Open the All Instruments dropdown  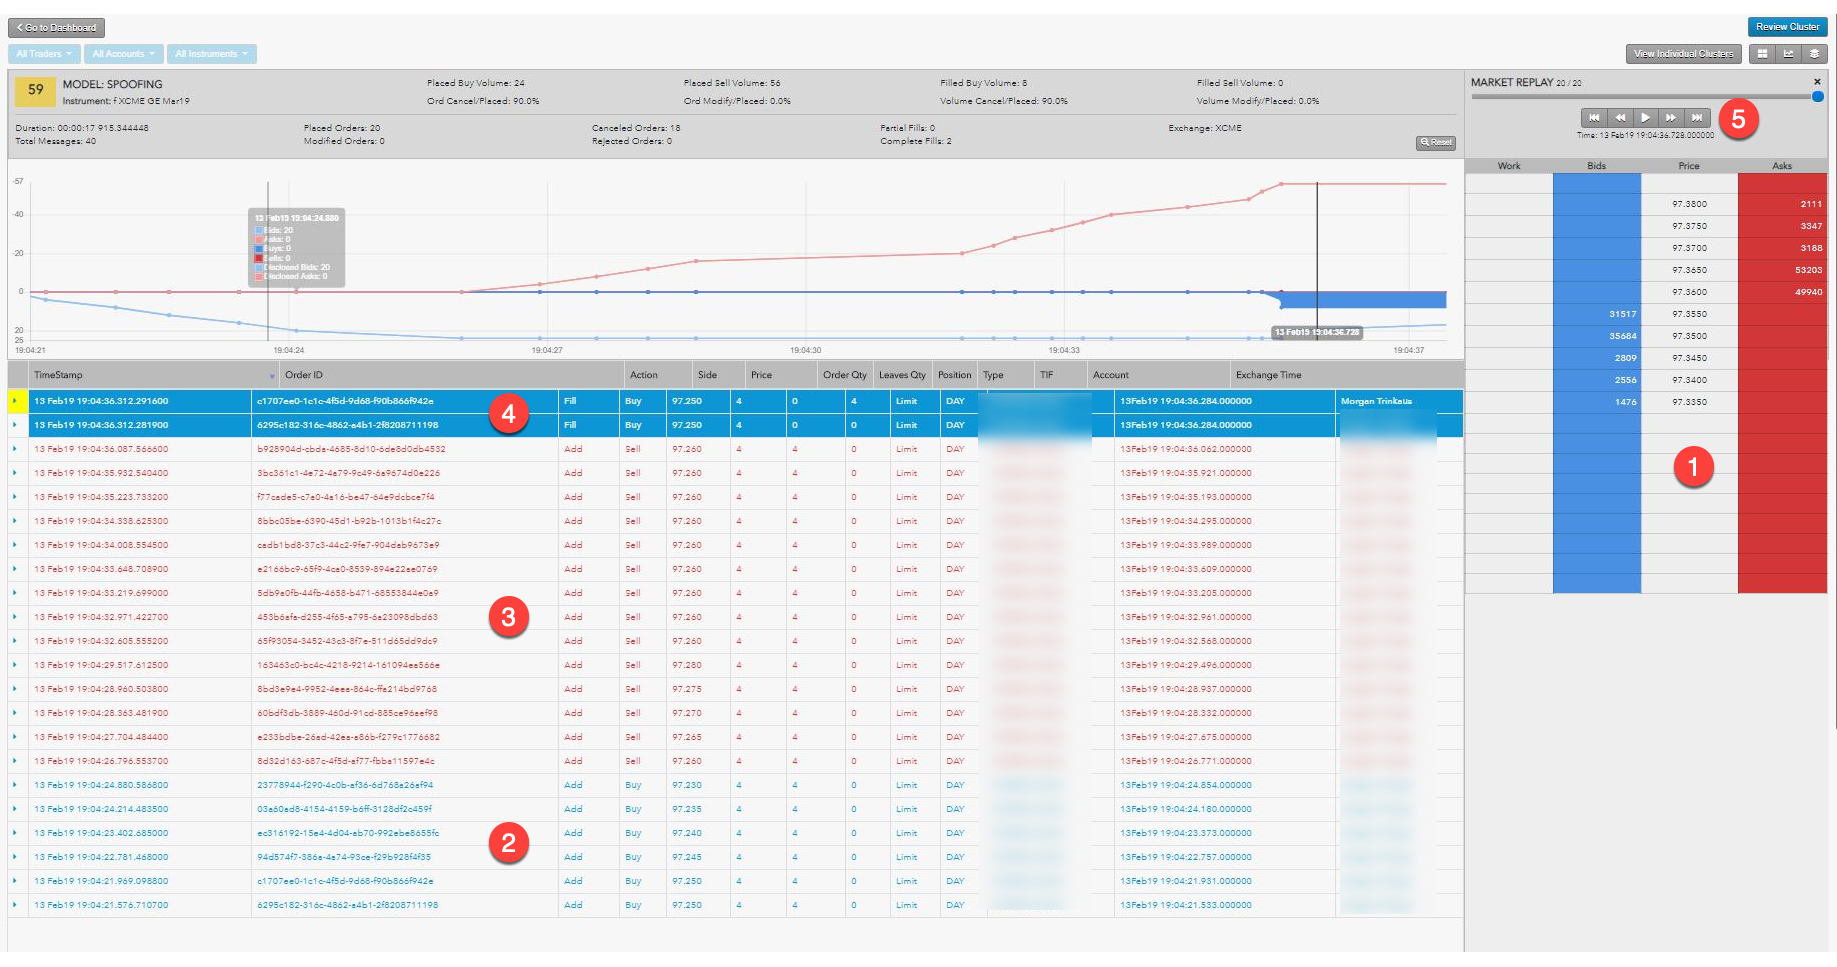click(212, 54)
